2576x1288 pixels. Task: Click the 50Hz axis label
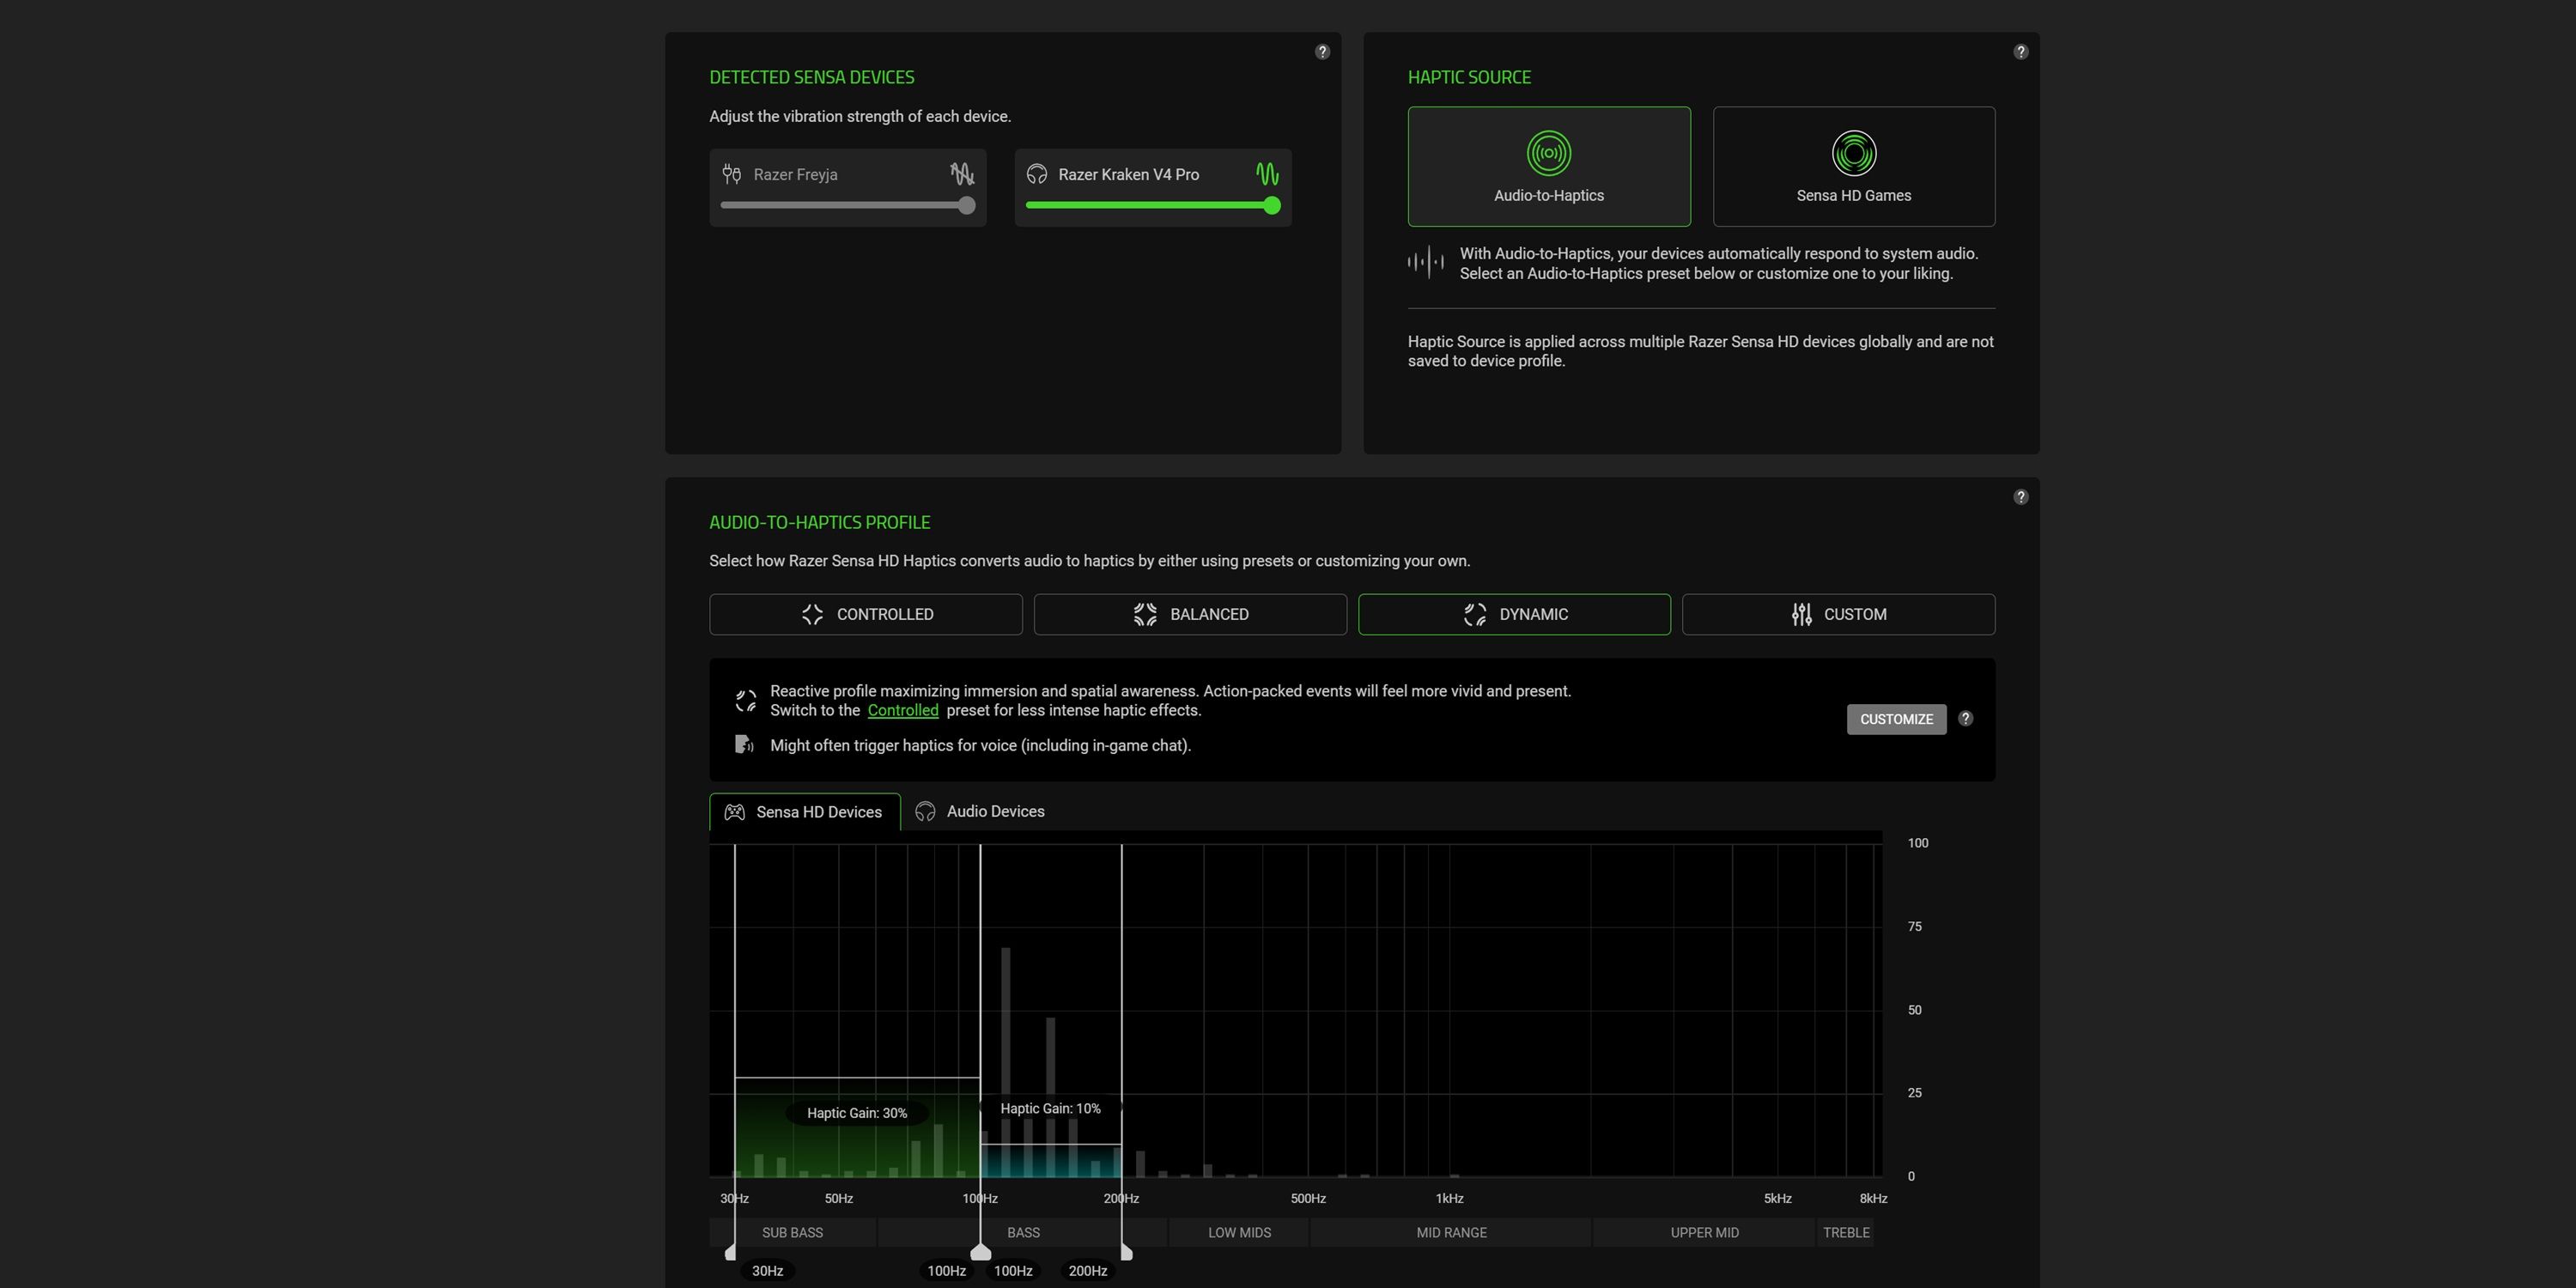(839, 1198)
